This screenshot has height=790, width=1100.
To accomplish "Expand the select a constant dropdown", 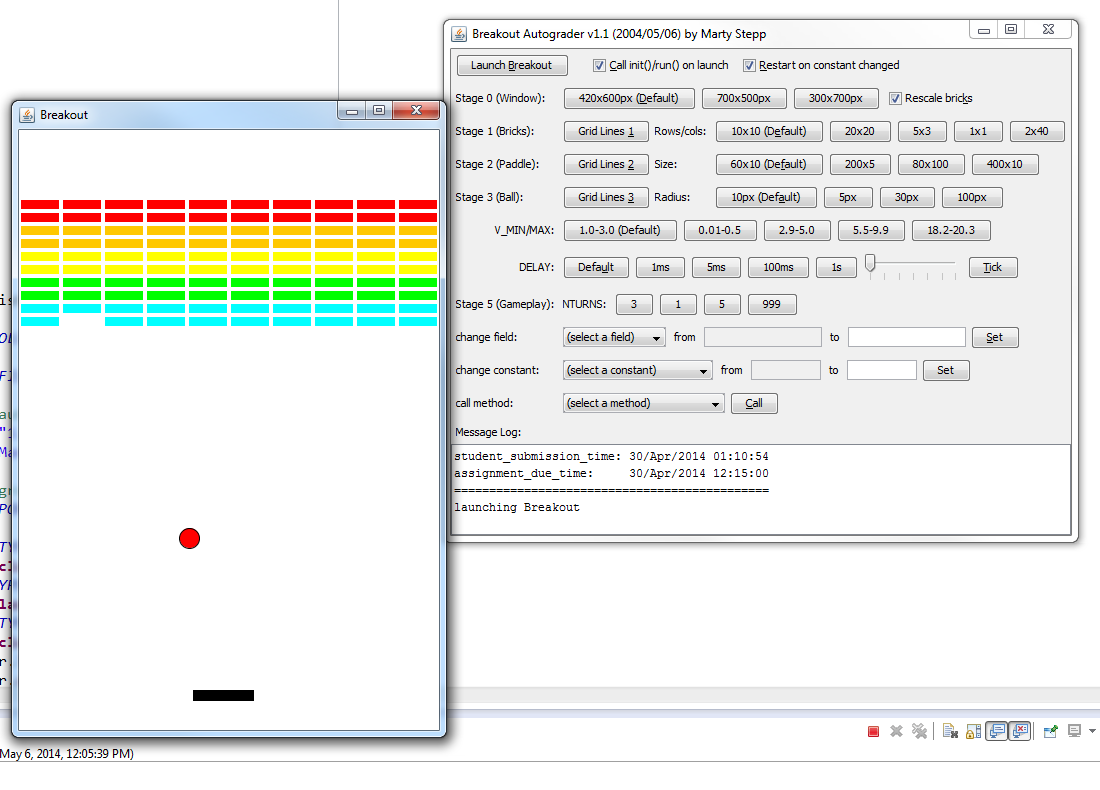I will coord(638,371).
